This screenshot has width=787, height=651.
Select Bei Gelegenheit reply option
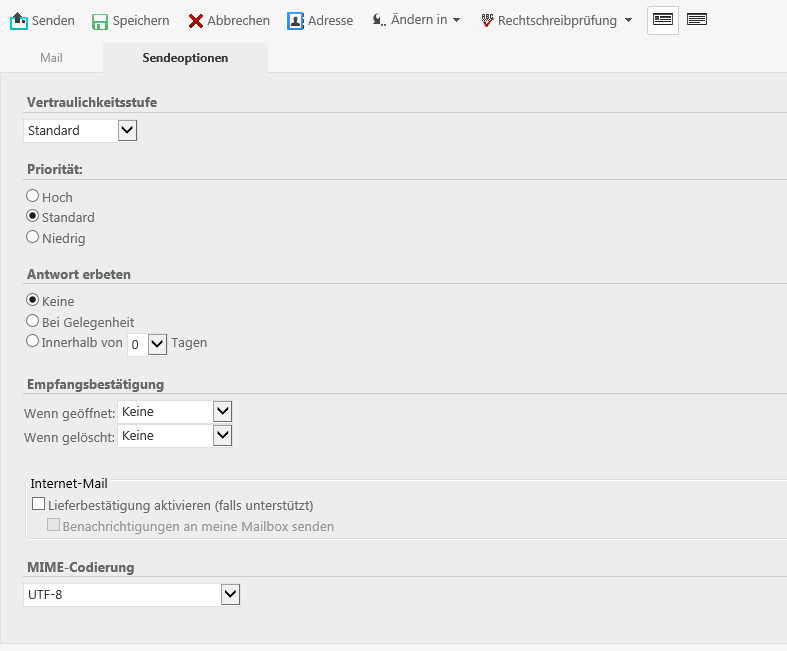[33, 320]
